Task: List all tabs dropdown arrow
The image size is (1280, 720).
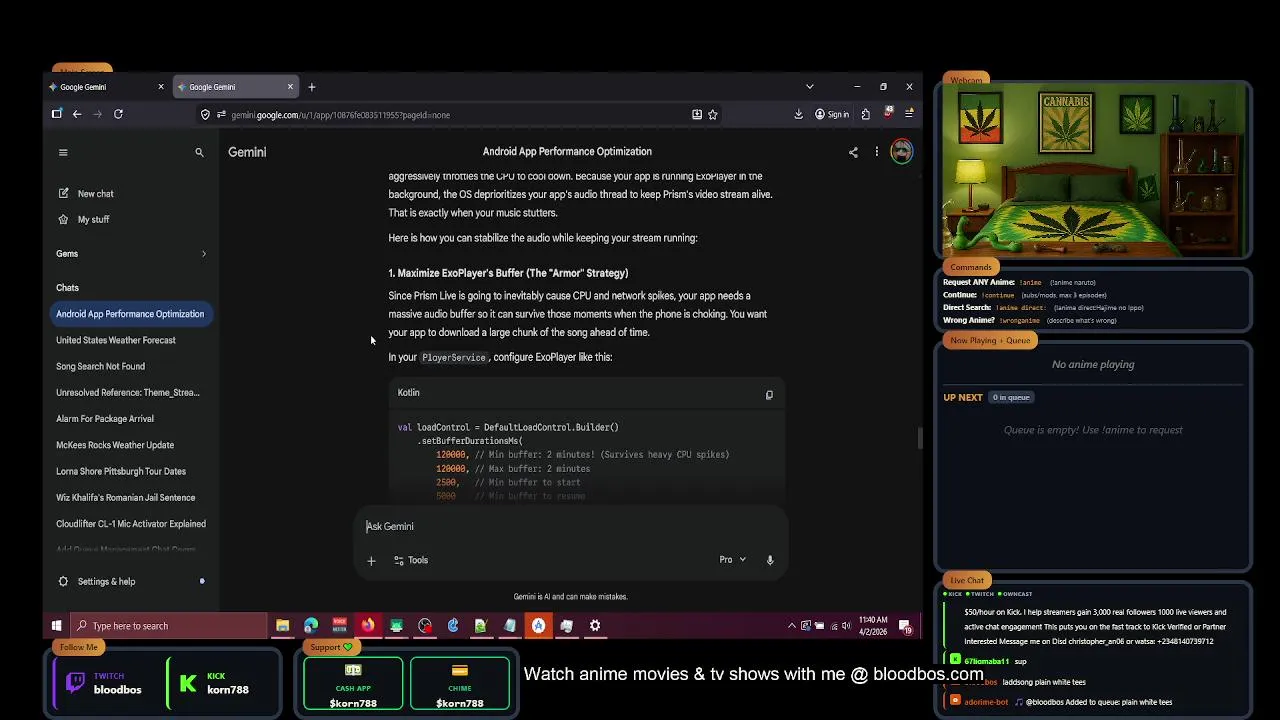Action: coord(809,87)
